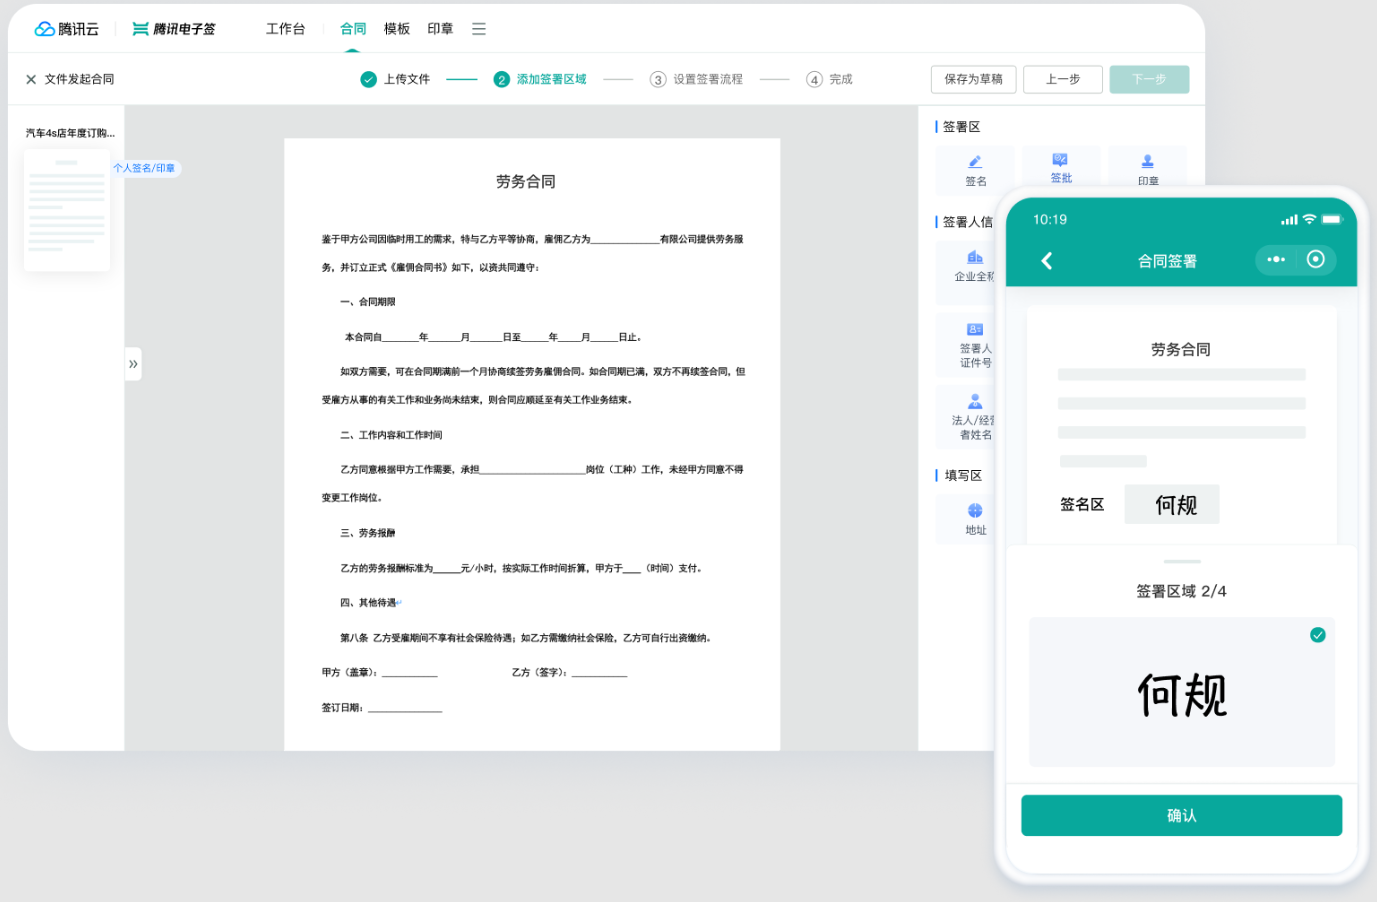This screenshot has width=1377, height=902.
Task: Open the 工作台 tab
Action: pyautogui.click(x=285, y=29)
